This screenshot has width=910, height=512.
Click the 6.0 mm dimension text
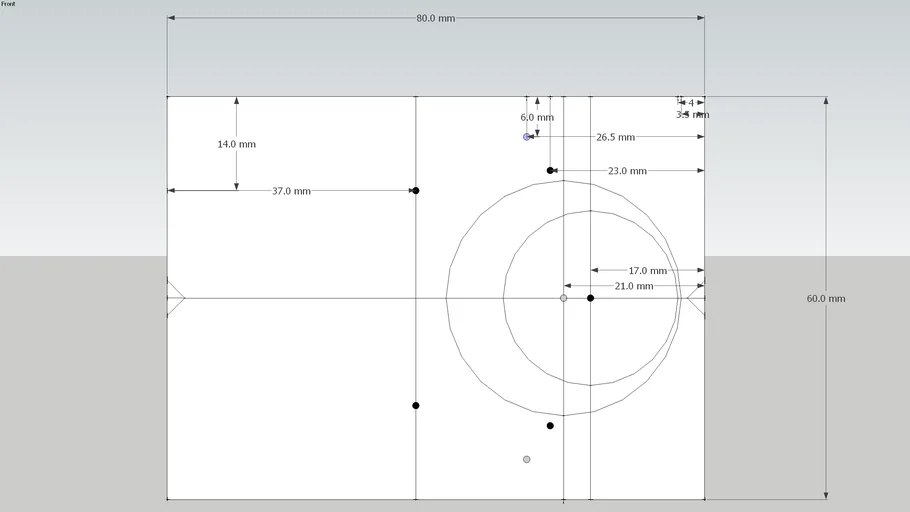[x=537, y=117]
